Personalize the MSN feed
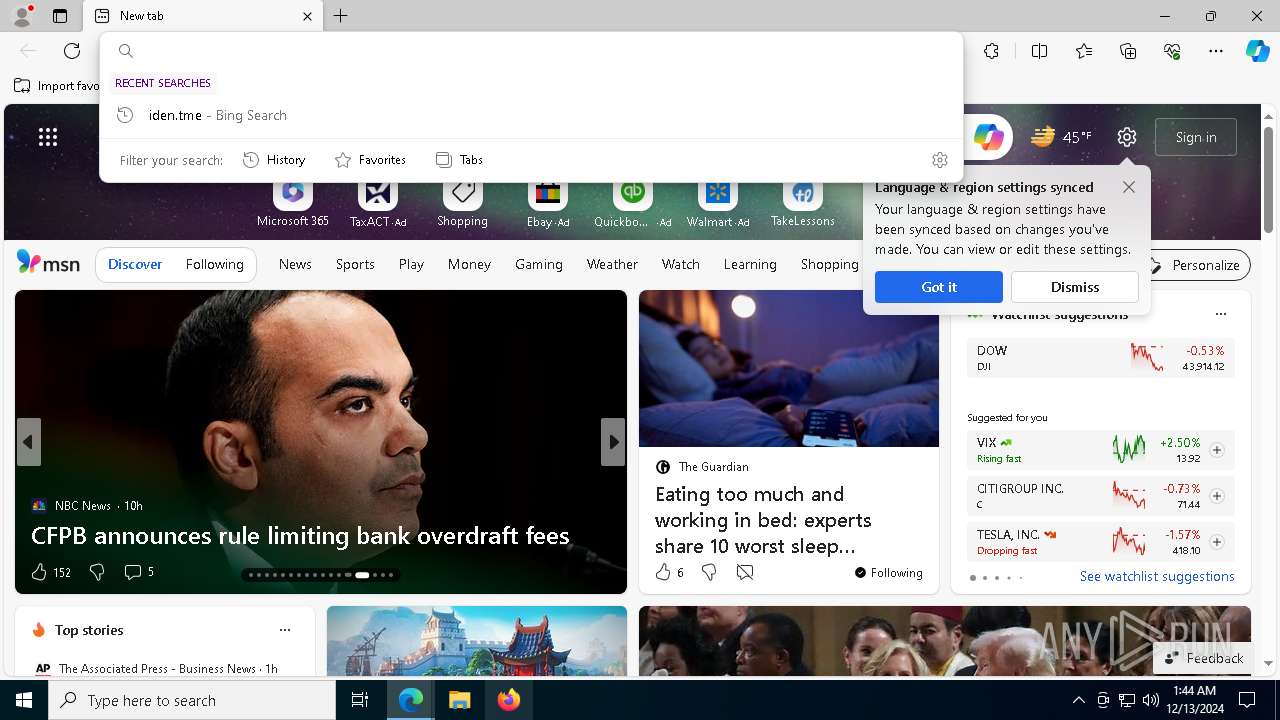 click(1196, 265)
